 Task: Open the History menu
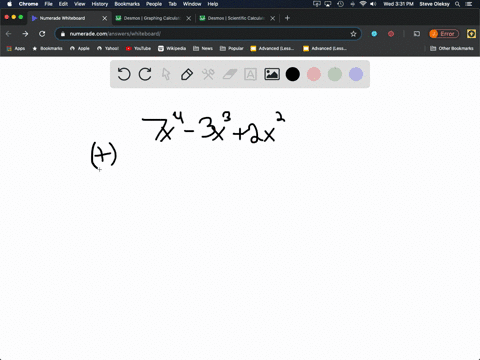(x=100, y=4)
